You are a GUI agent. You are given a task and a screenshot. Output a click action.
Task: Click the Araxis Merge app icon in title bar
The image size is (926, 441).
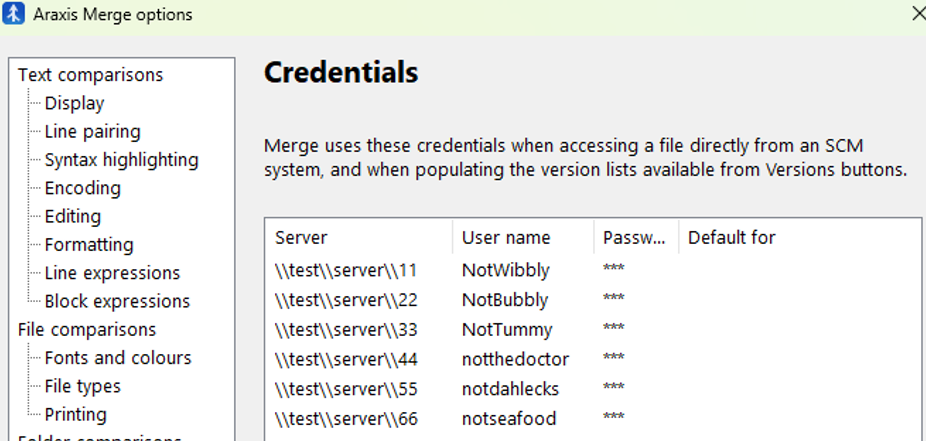pyautogui.click(x=13, y=14)
